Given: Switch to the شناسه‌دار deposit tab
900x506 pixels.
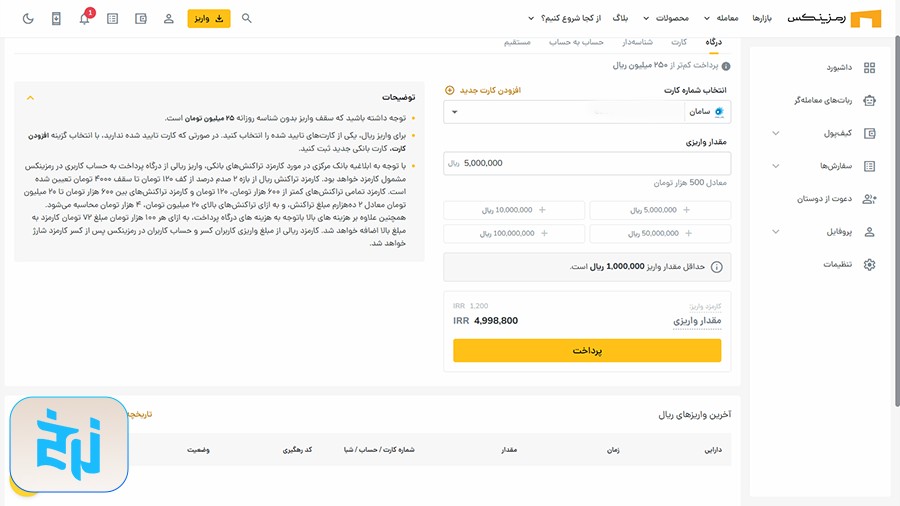Looking at the screenshot, I should pyautogui.click(x=638, y=42).
